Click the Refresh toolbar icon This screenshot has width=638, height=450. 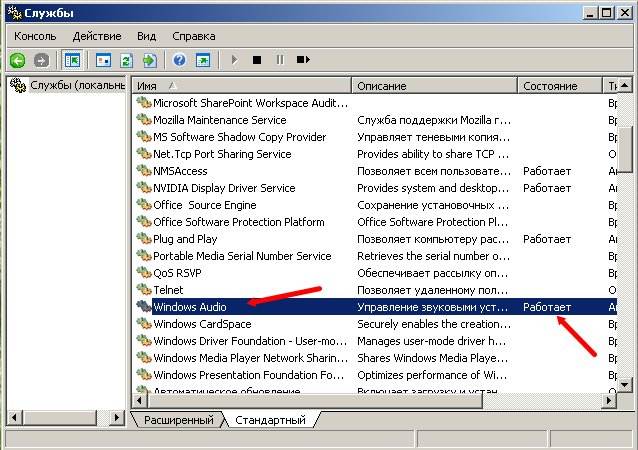[x=126, y=60]
